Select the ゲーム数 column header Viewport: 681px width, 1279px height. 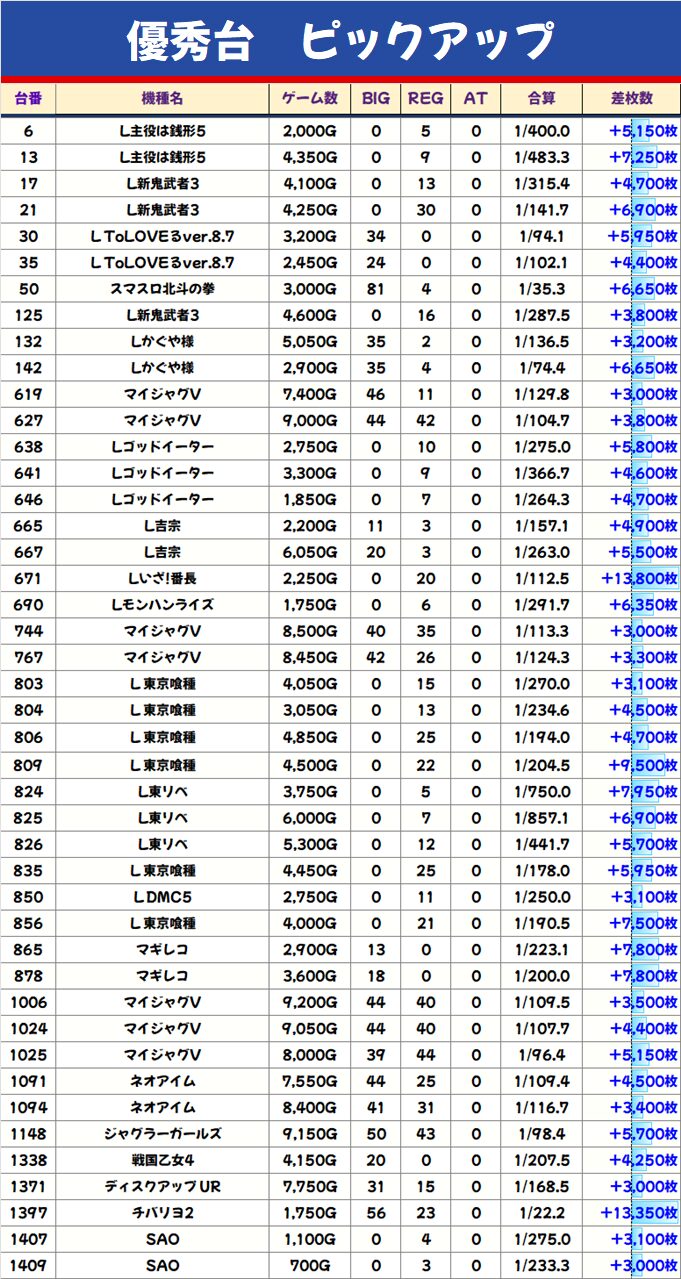tap(310, 98)
